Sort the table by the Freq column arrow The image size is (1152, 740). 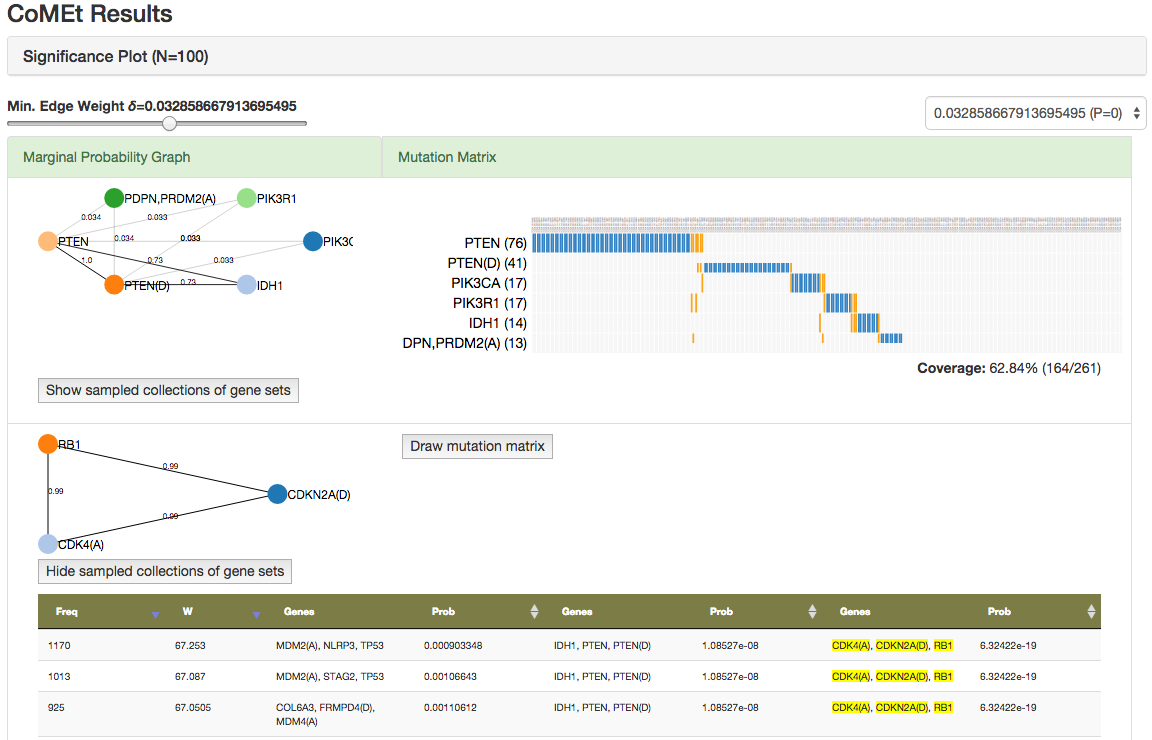155,614
